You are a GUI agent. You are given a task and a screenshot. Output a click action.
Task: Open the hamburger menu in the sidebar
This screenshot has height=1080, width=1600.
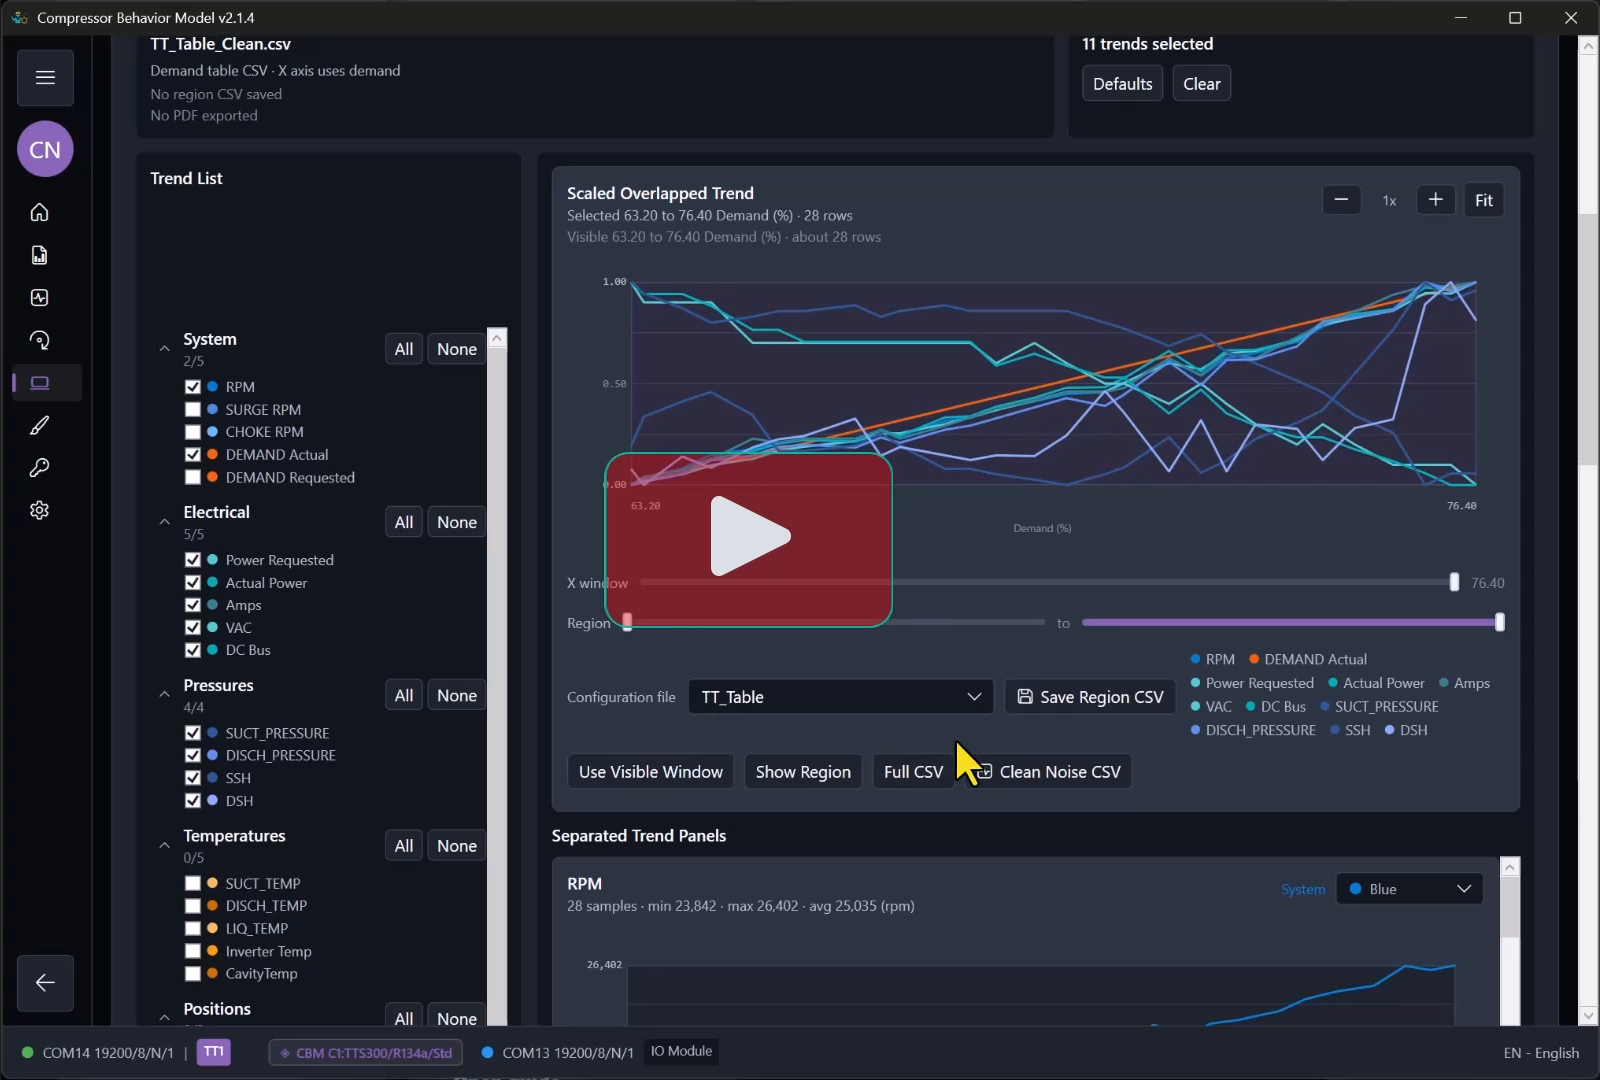pos(45,78)
